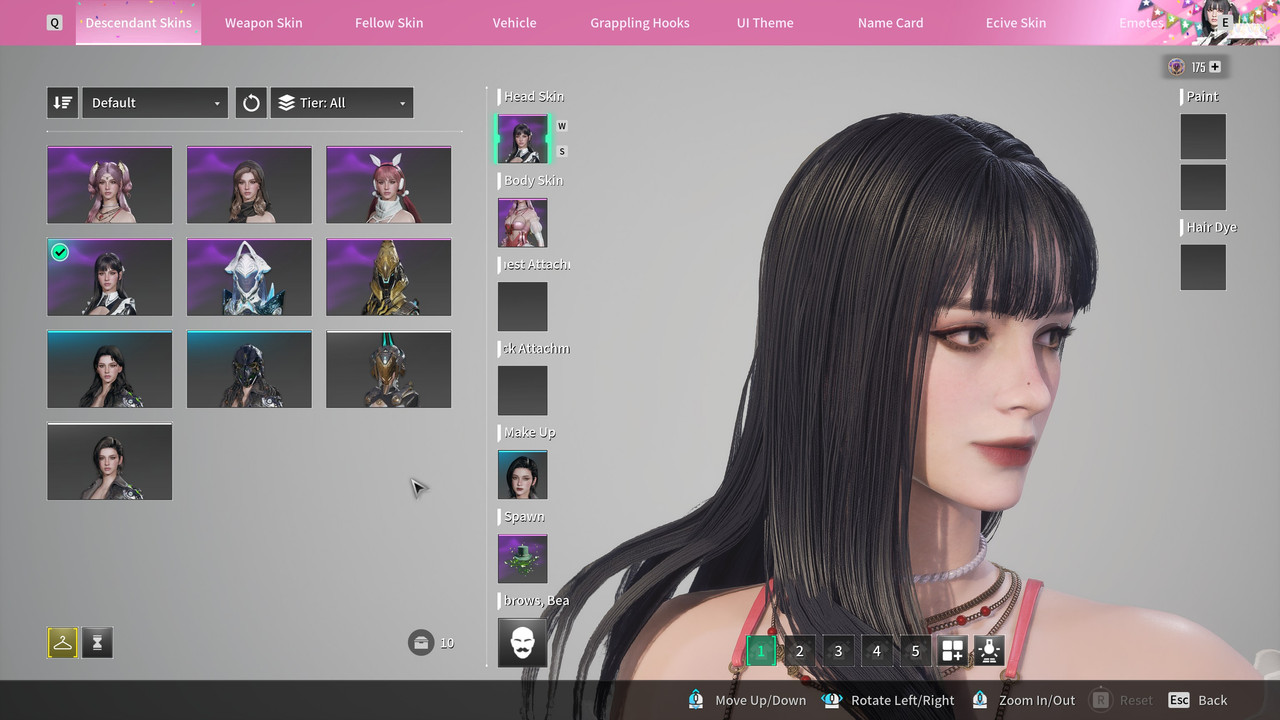This screenshot has height=720, width=1280.
Task: Click the Esc key icon
Action: [x=1179, y=700]
